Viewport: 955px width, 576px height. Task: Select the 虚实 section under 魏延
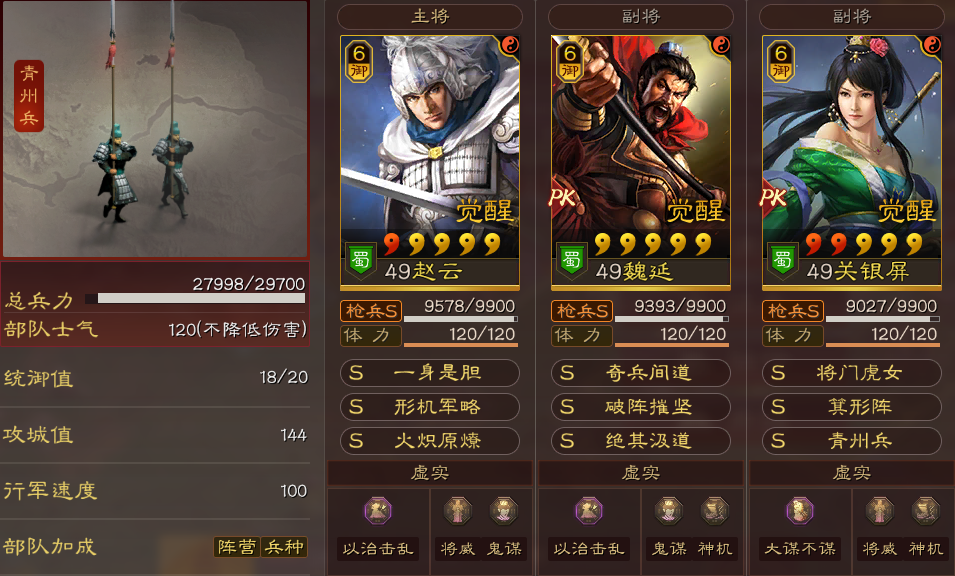coord(641,472)
